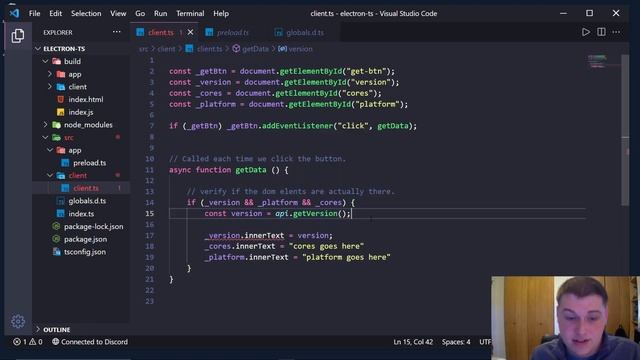640x360 pixels.
Task: Open tsconfig.json in the explorer
Action: [x=84, y=252]
